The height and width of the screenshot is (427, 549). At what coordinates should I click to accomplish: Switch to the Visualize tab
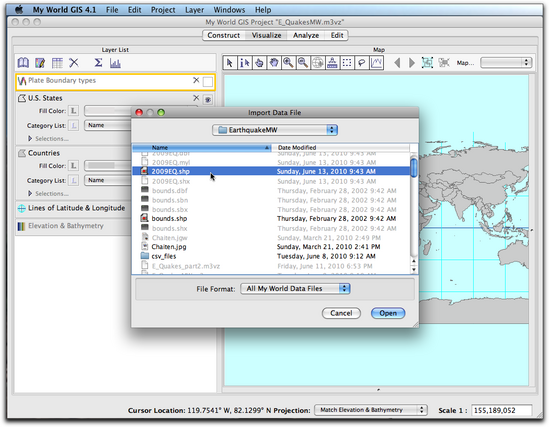tap(266, 35)
